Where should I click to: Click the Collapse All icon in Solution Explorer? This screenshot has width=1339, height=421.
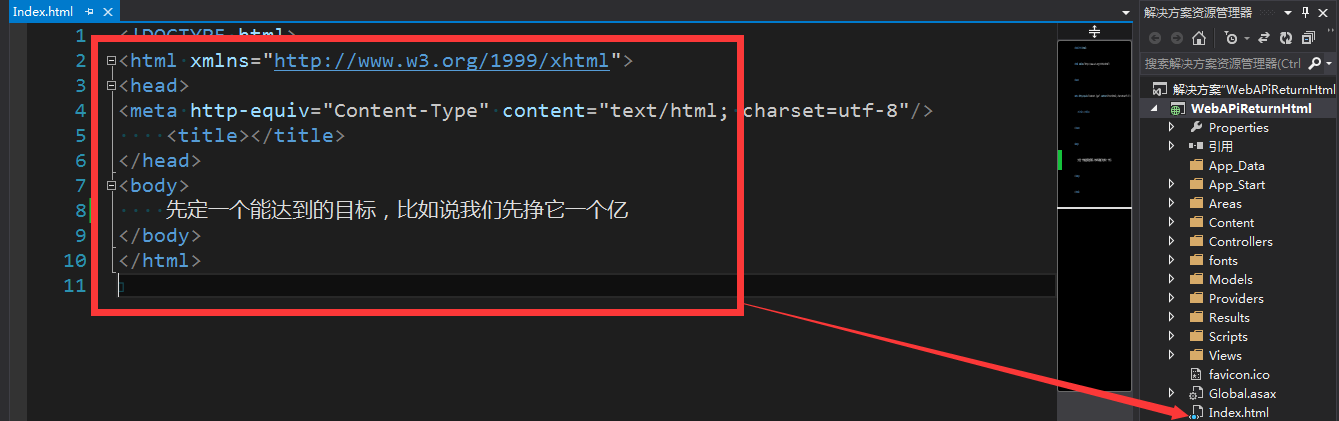[x=1308, y=38]
